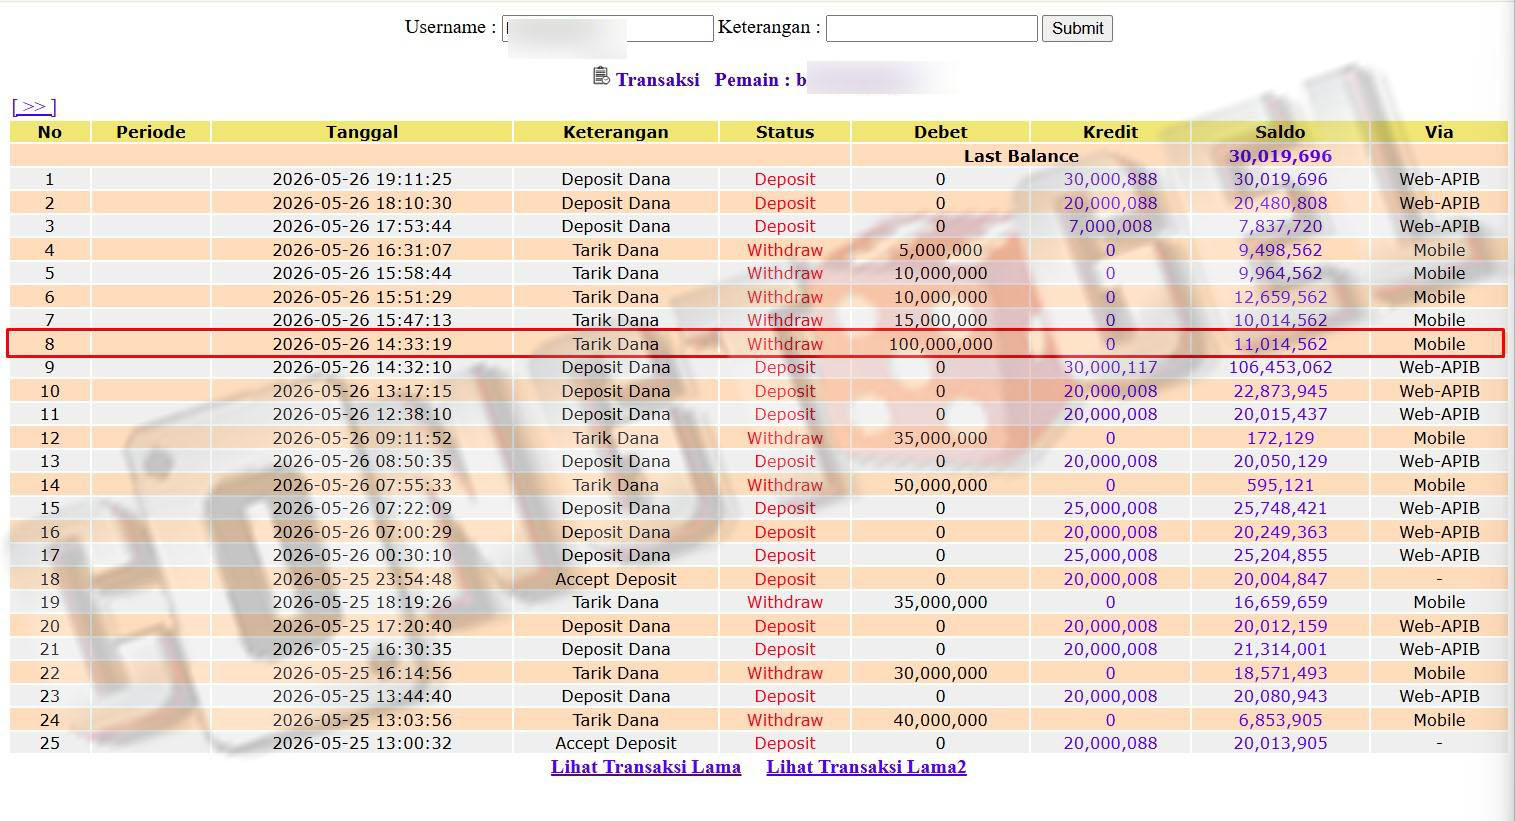The height and width of the screenshot is (821, 1515).
Task: Open the [>>] next page link
Action: [x=34, y=106]
